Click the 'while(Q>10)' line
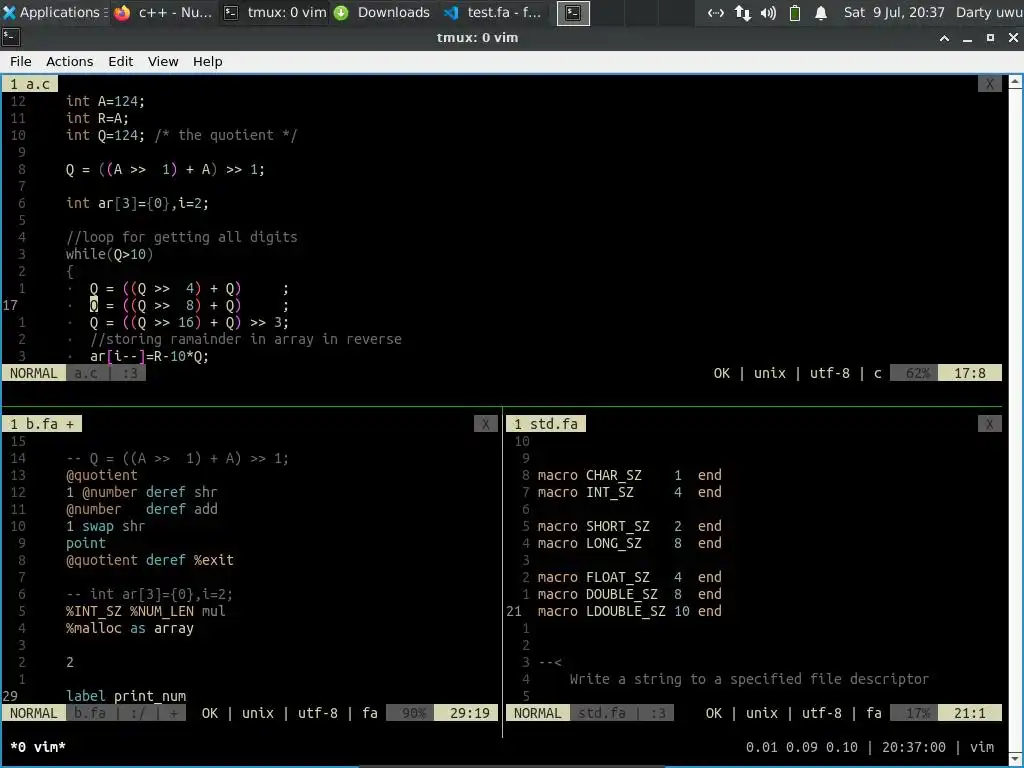This screenshot has height=768, width=1024. pos(109,254)
